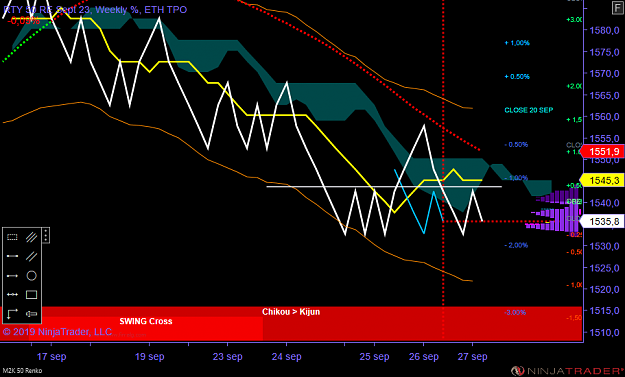This screenshot has width=625, height=377.
Task: Click the 17 sep date label
Action: pos(51,356)
